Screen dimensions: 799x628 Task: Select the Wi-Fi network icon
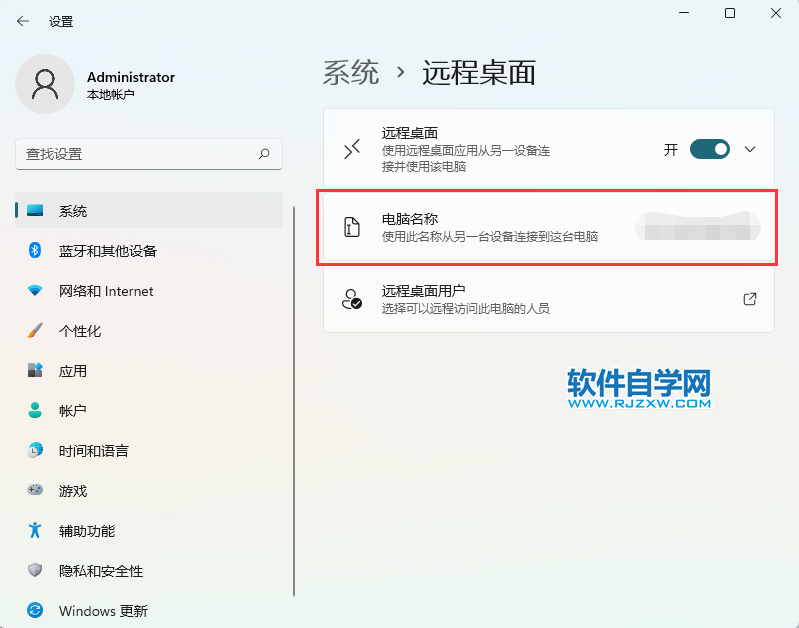coord(35,291)
